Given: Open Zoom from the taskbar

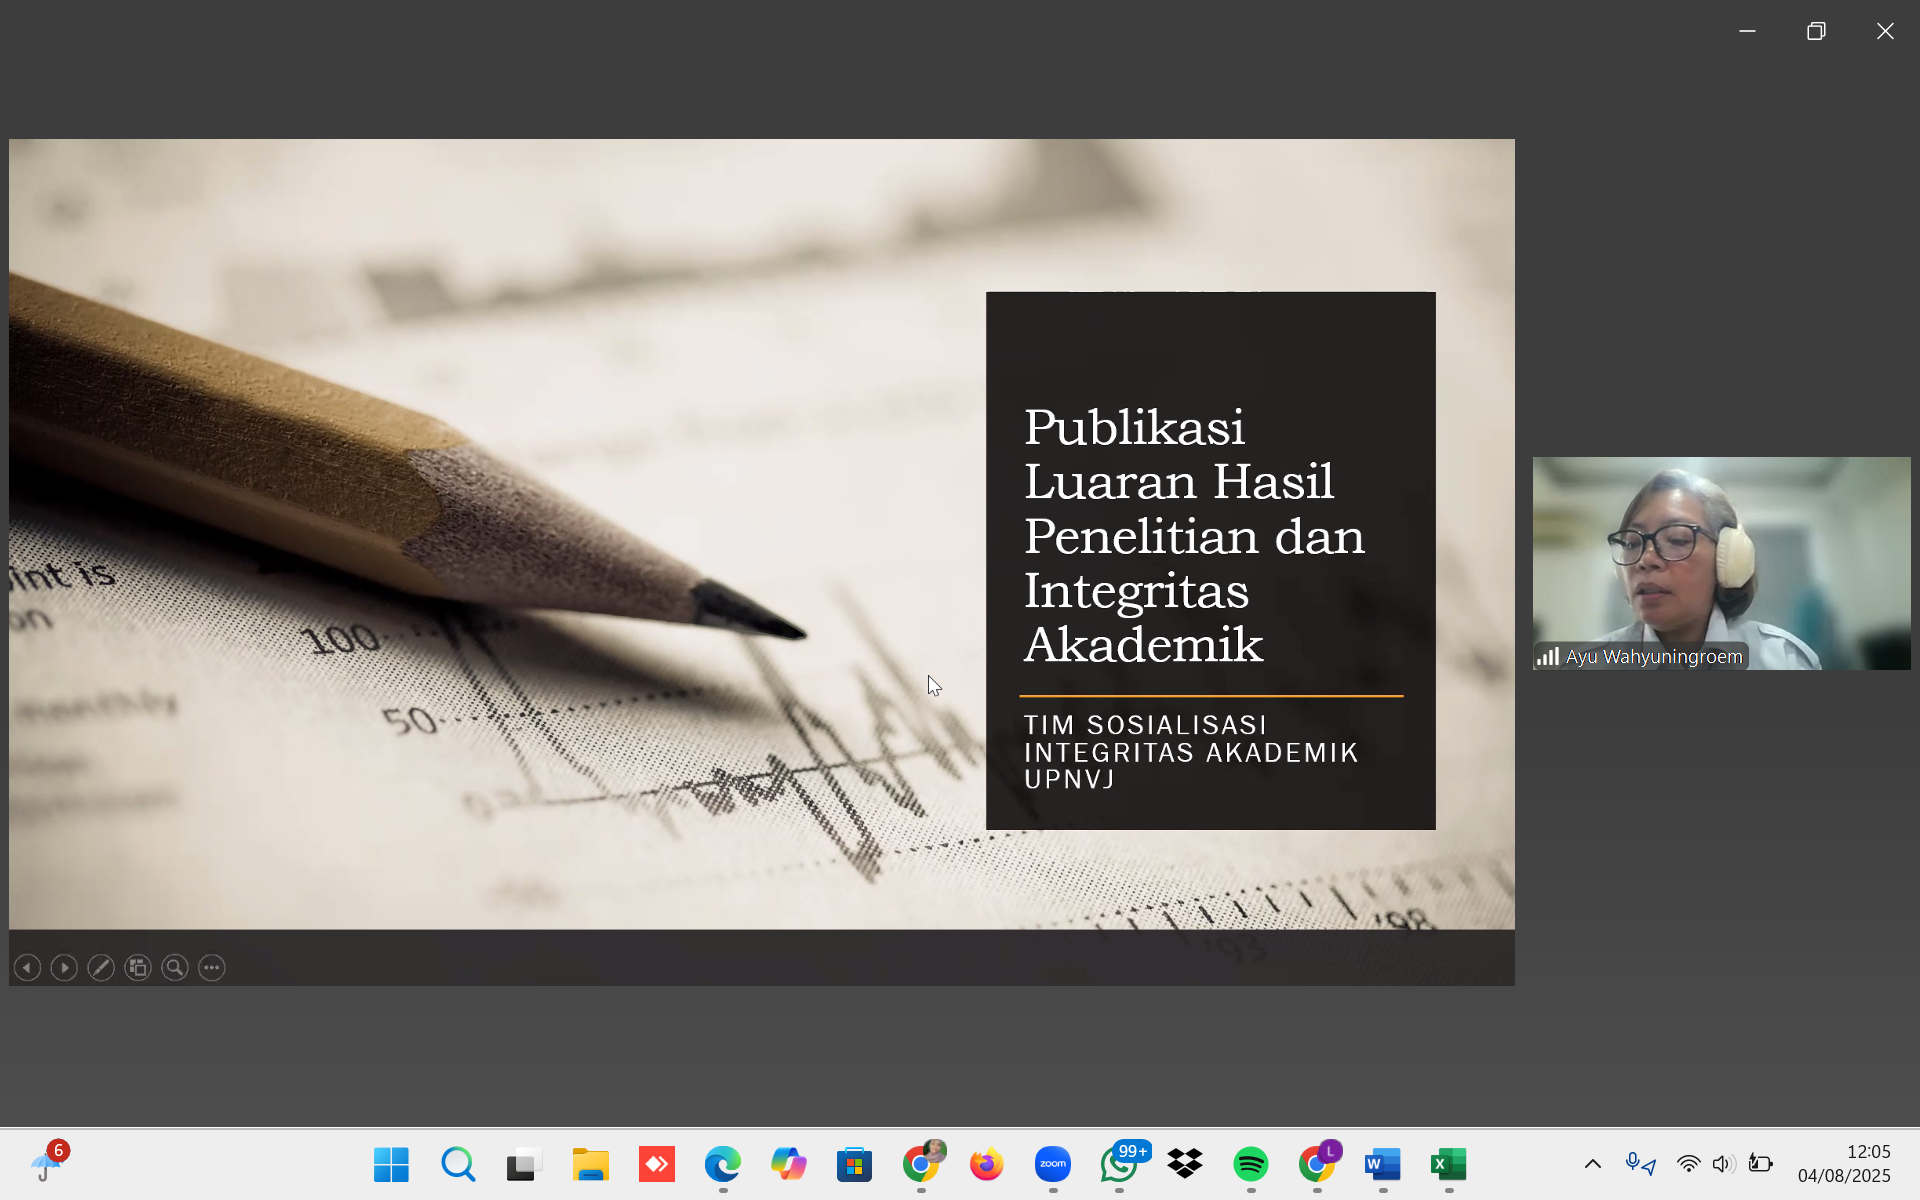Looking at the screenshot, I should coord(1052,1164).
